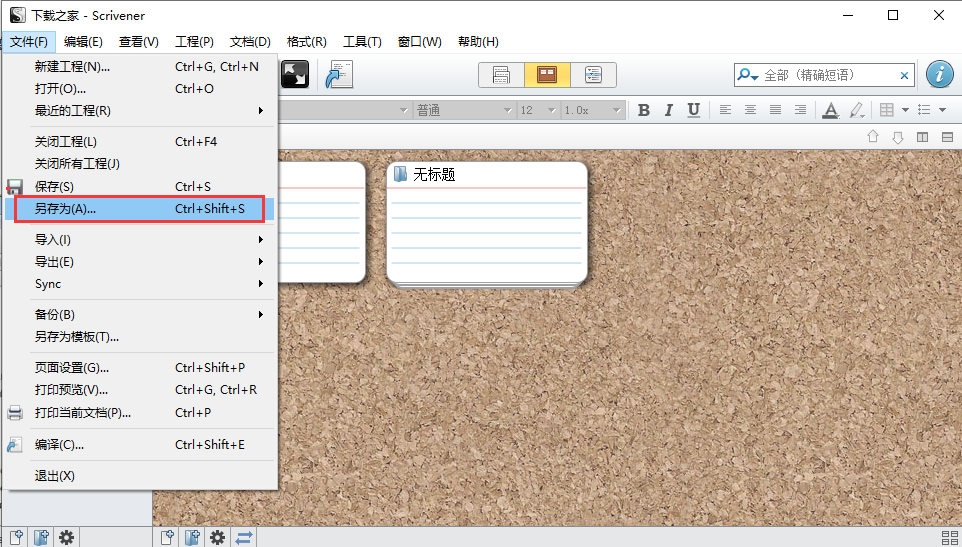Toggle corkboard auto-load selection arrows
The width and height of the screenshot is (962, 547).
[244, 538]
